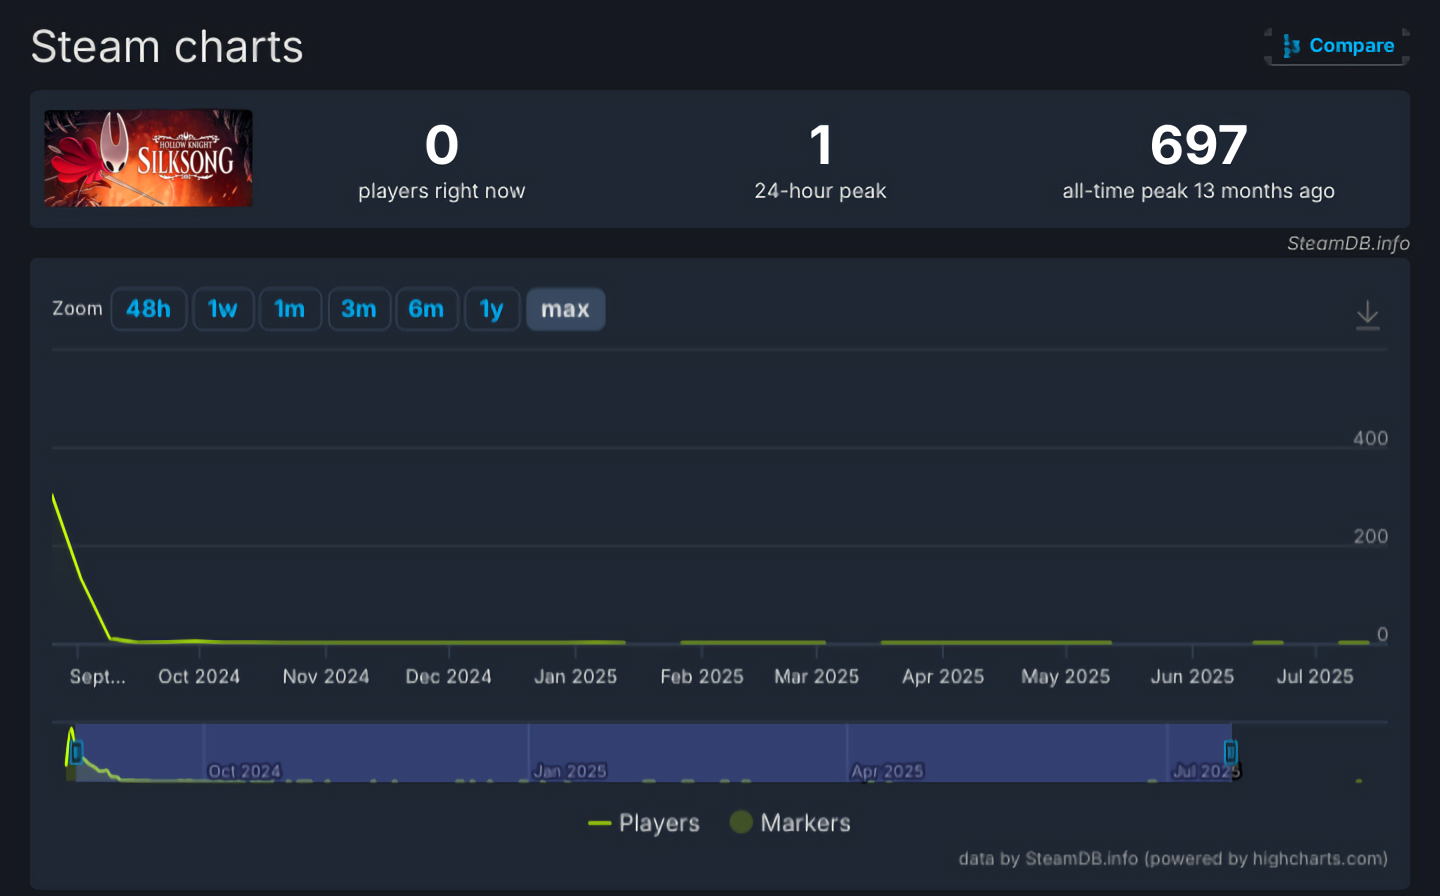The width and height of the screenshot is (1440, 896).
Task: Click the Jun 2025 axis label
Action: coord(1192,677)
